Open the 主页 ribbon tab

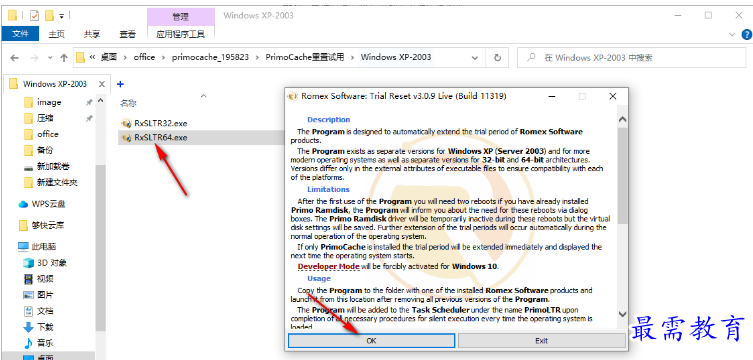click(56, 34)
